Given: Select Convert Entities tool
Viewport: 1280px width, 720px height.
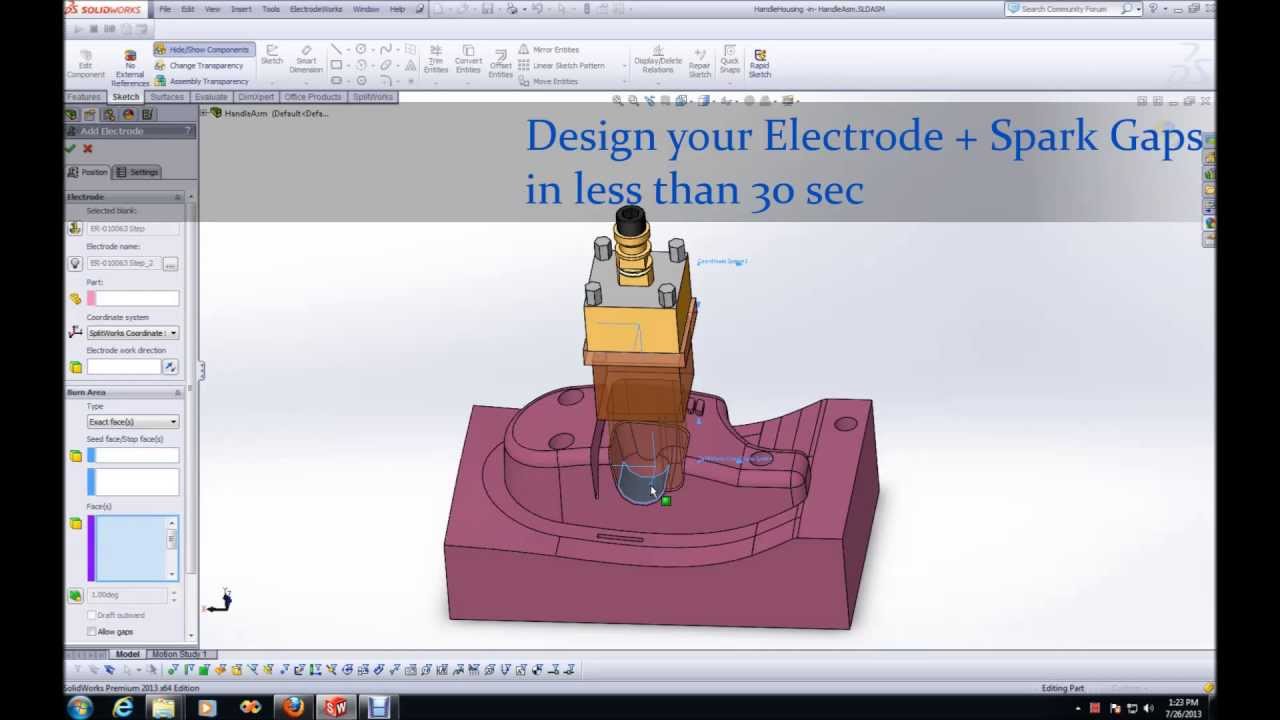Looking at the screenshot, I should [468, 60].
